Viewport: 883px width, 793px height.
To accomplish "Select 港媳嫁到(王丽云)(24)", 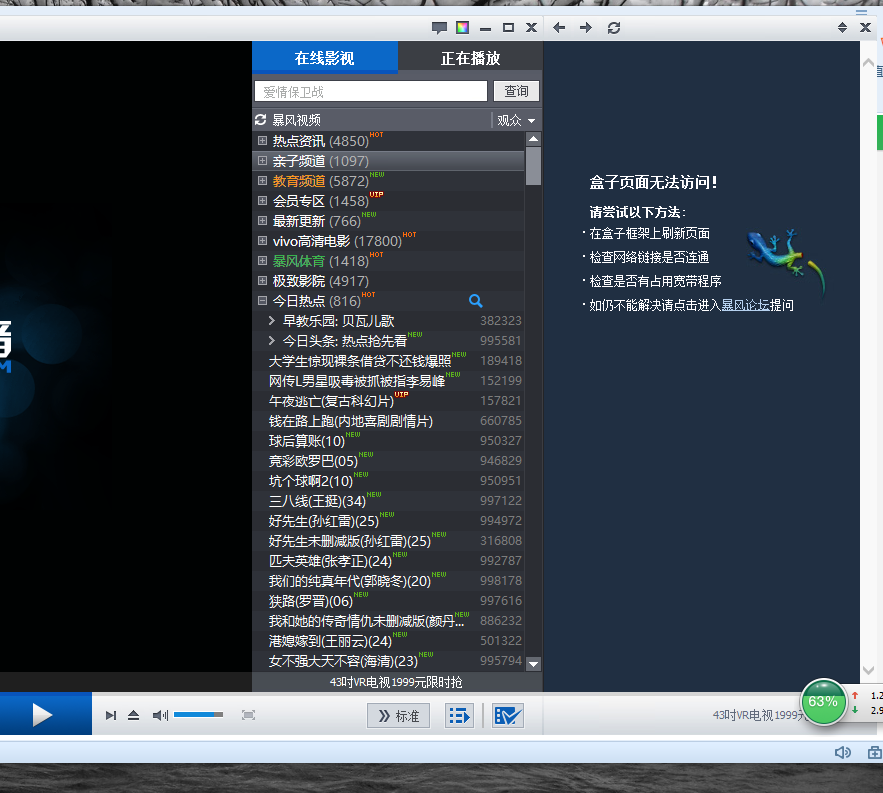I will click(330, 641).
